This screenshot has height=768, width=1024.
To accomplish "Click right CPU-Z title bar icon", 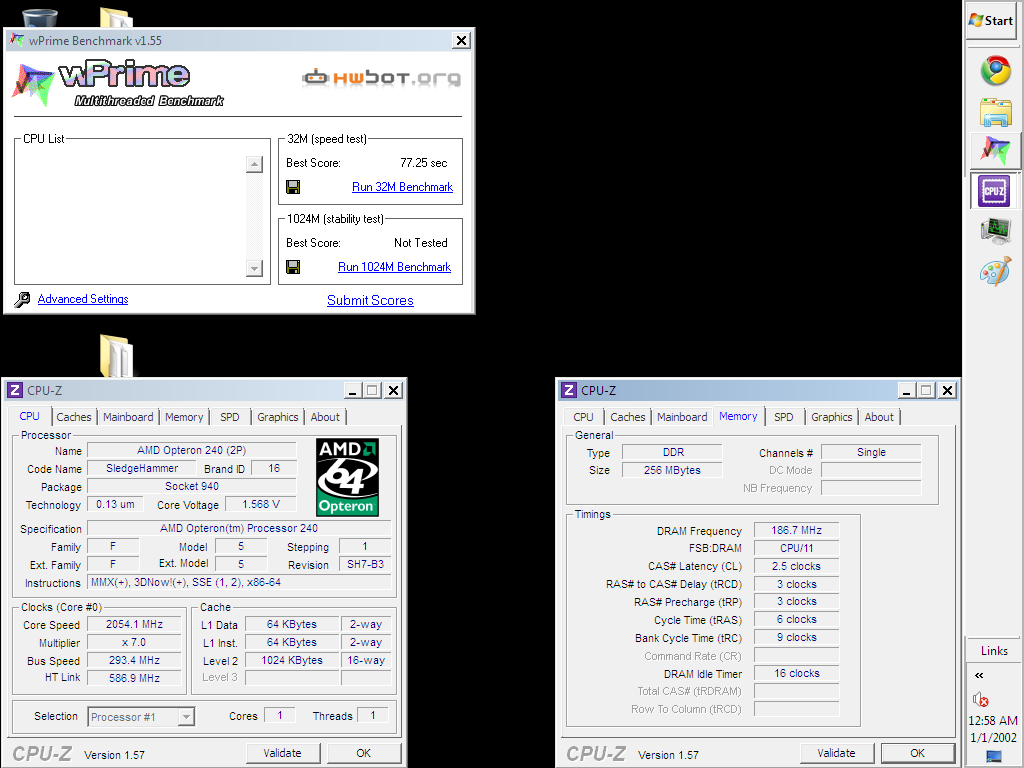I will click(569, 391).
